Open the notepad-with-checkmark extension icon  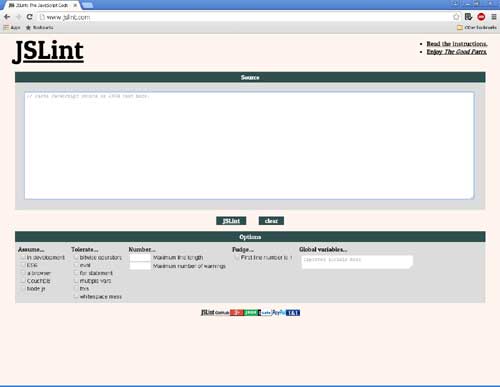468,17
